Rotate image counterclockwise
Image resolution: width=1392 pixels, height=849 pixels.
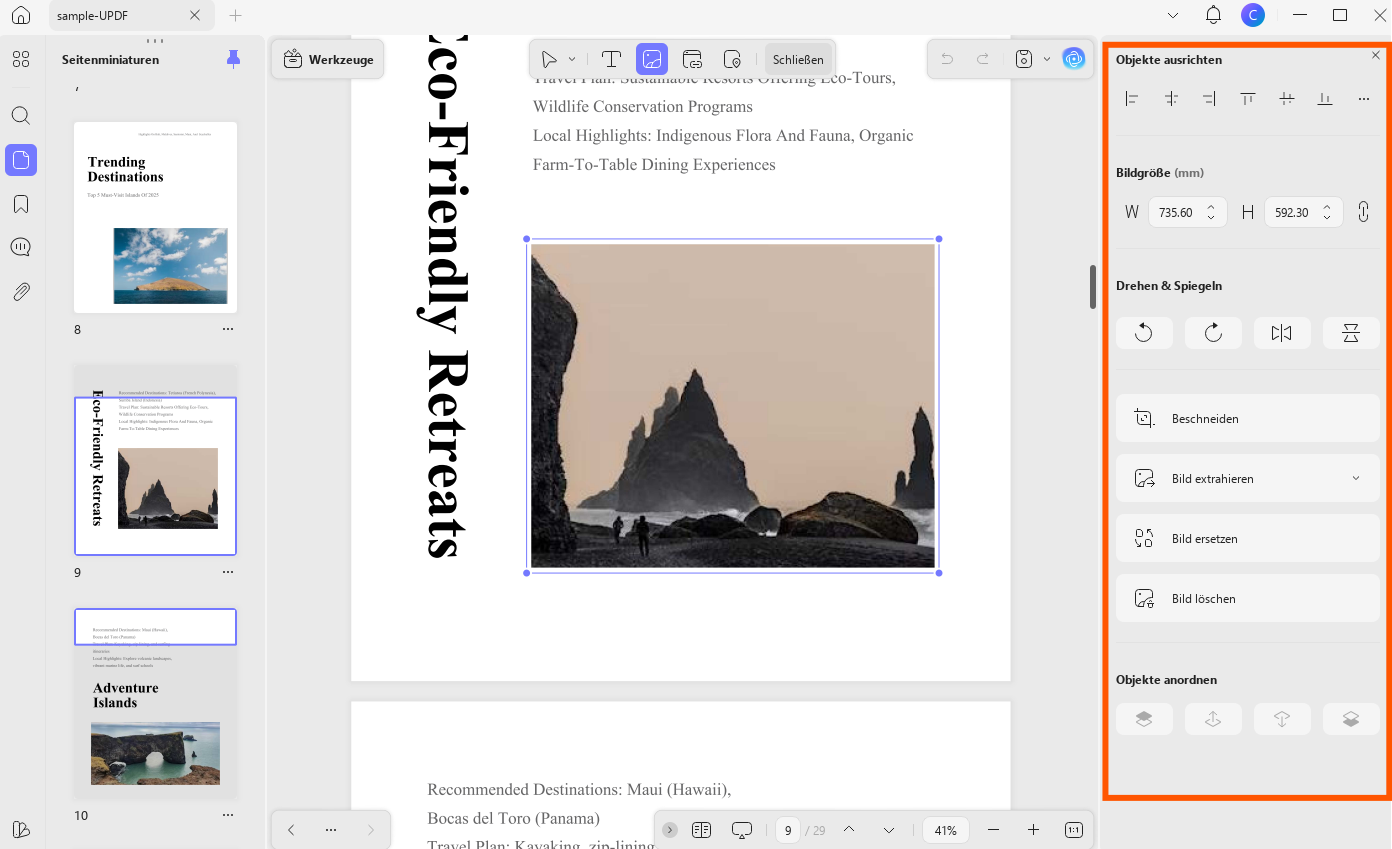coord(1144,333)
